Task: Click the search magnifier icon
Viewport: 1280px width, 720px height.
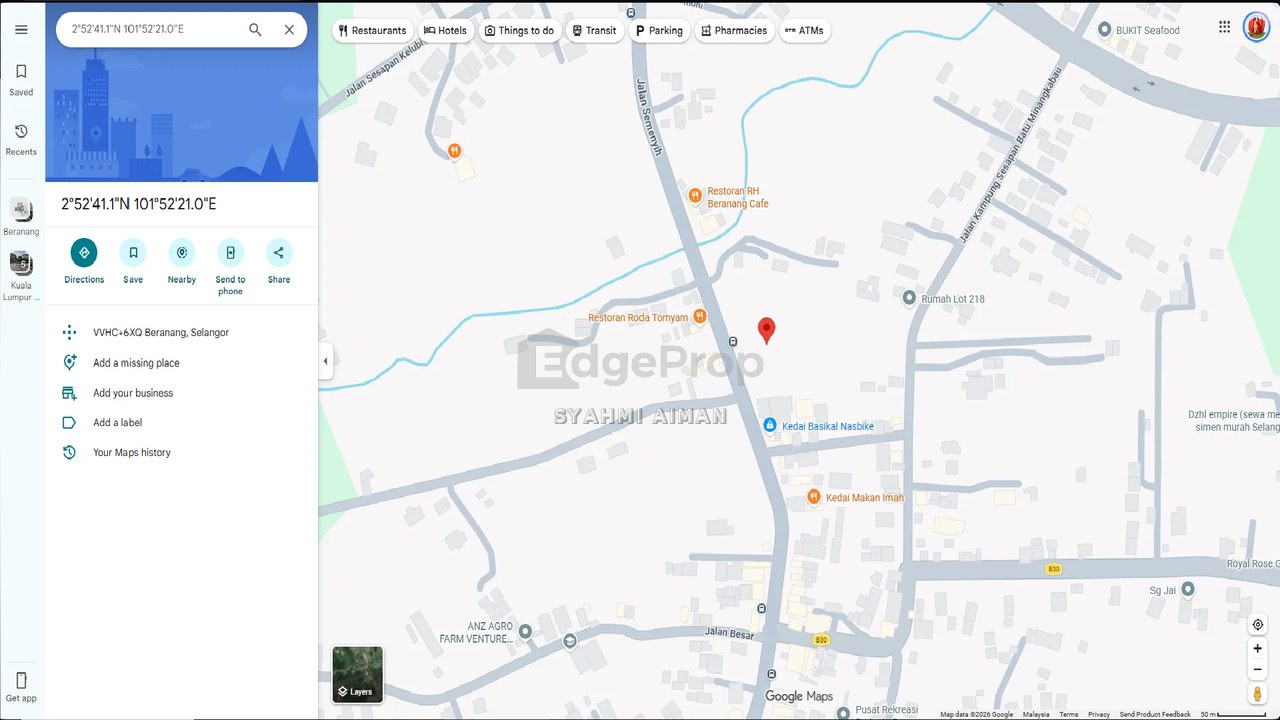Action: coord(255,30)
